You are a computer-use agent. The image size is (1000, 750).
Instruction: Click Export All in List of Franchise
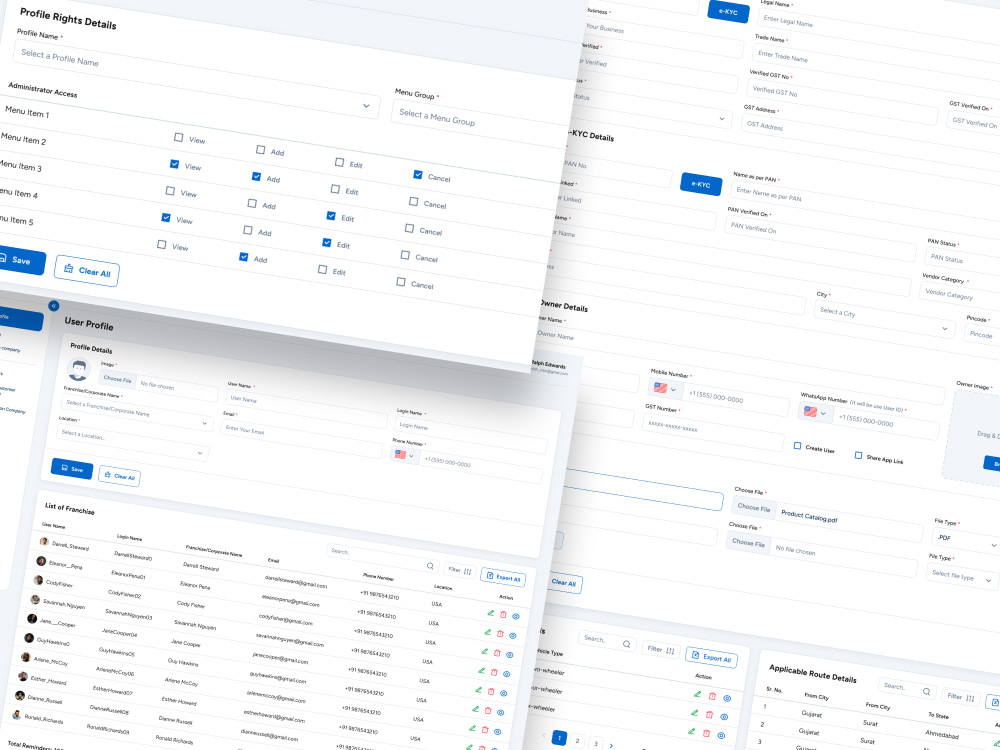click(503, 577)
